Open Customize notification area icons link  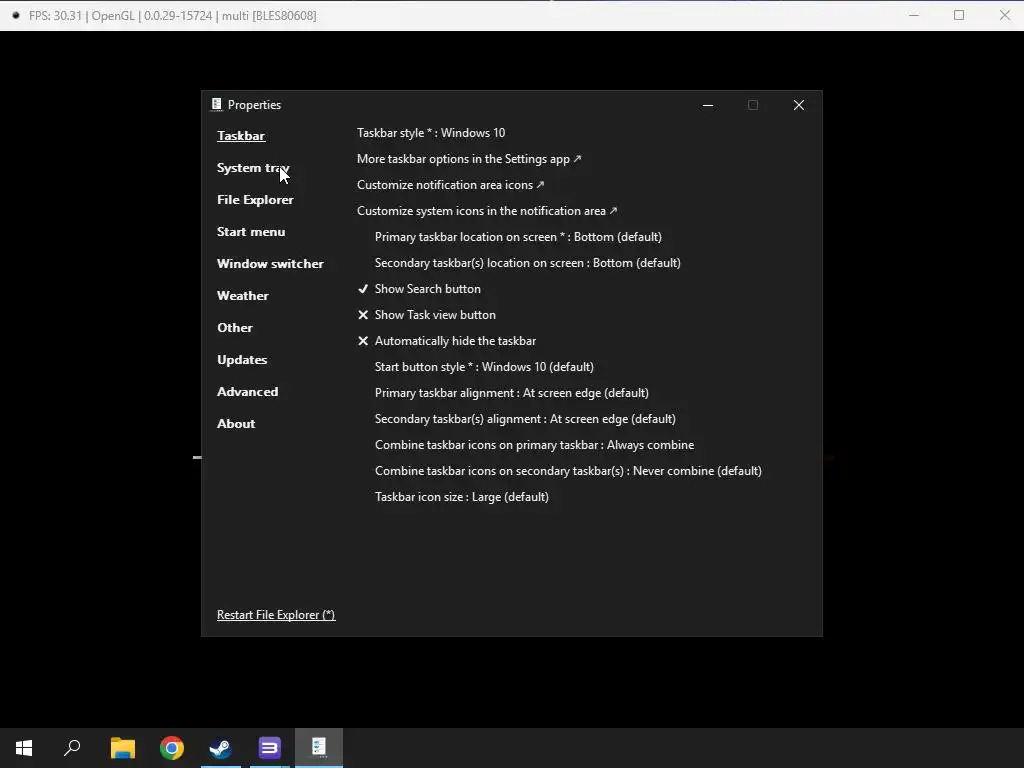[x=451, y=185]
